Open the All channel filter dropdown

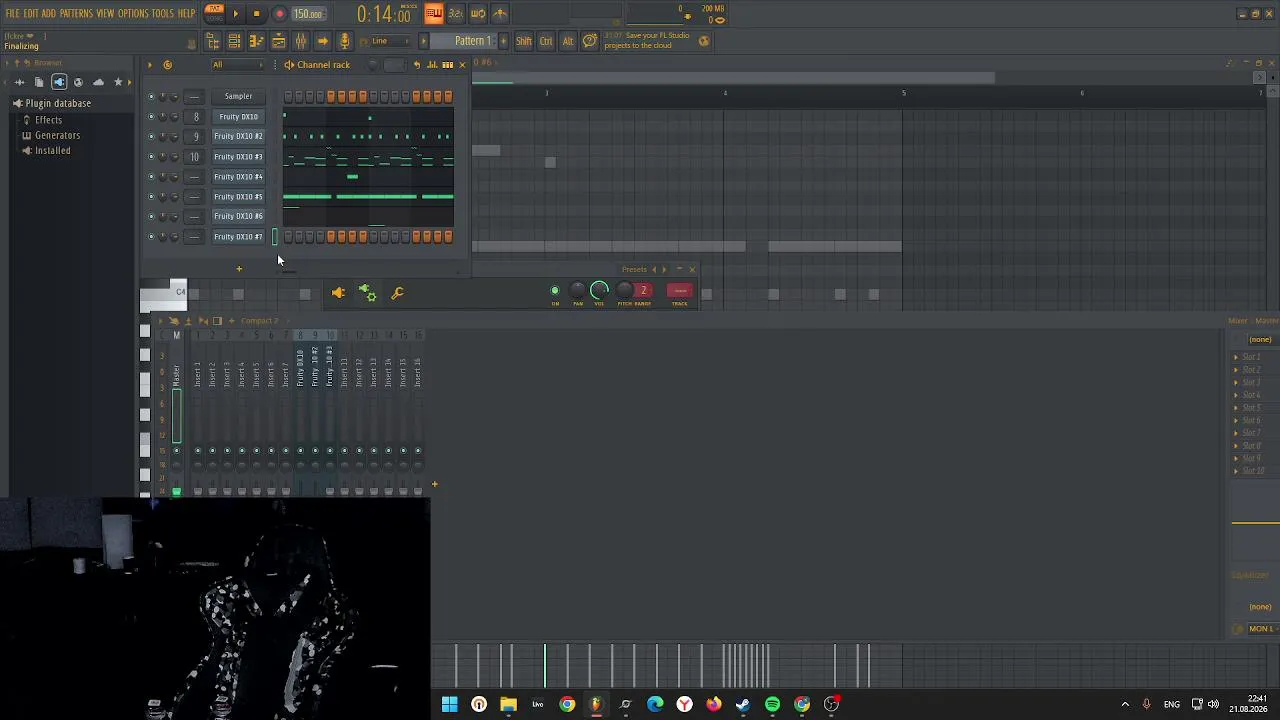coord(237,65)
